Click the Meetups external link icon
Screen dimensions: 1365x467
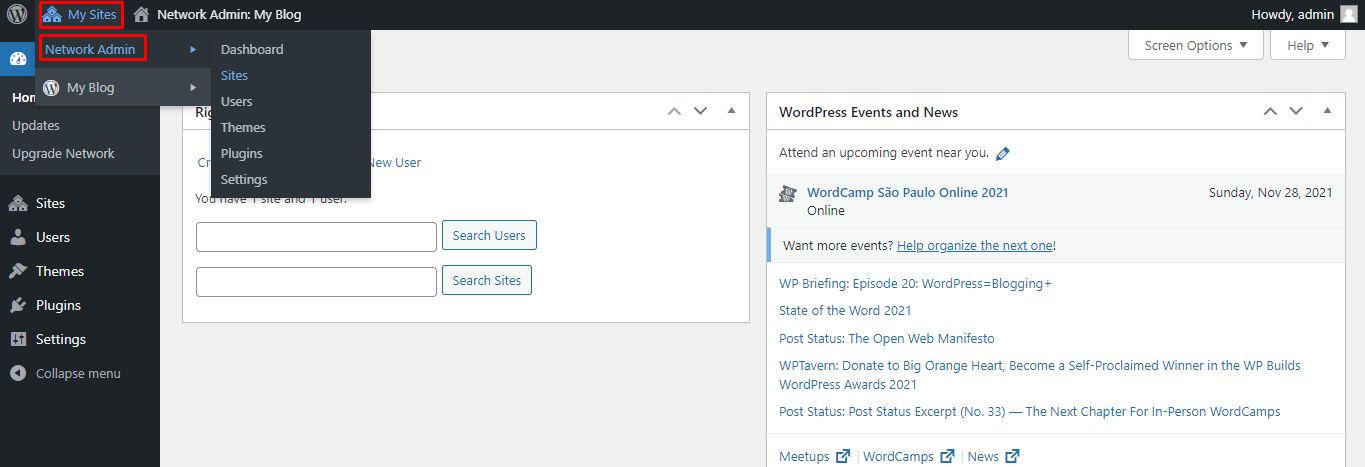click(842, 456)
